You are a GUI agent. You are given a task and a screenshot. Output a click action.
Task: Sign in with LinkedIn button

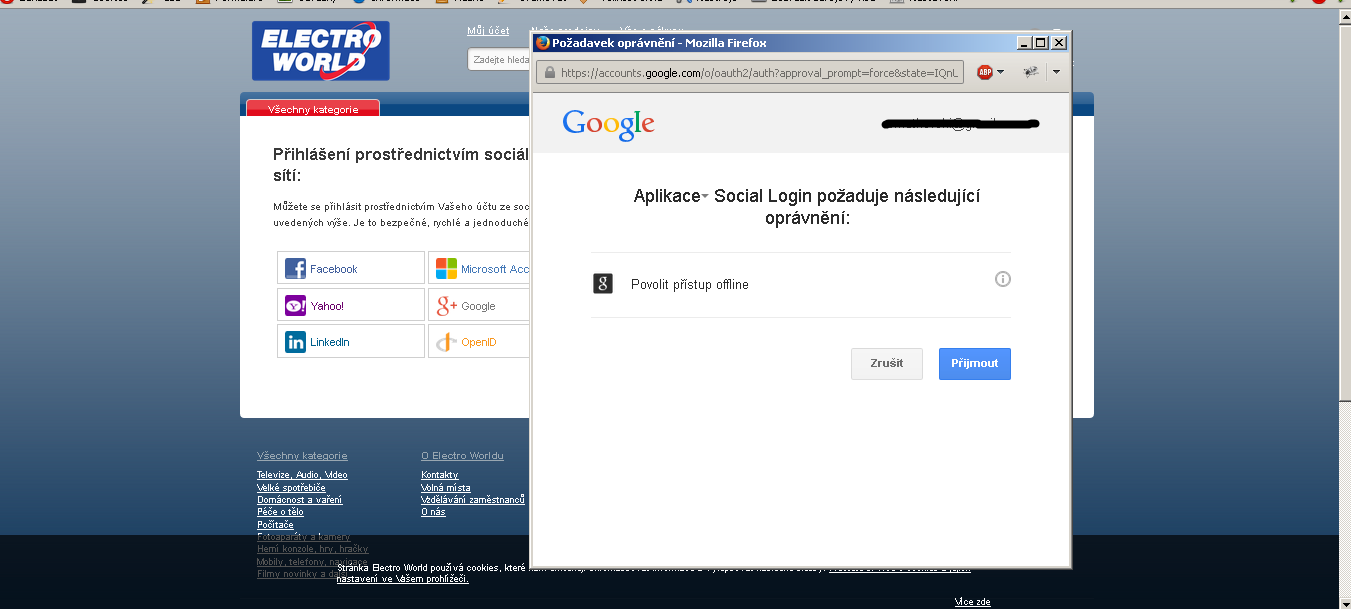351,341
